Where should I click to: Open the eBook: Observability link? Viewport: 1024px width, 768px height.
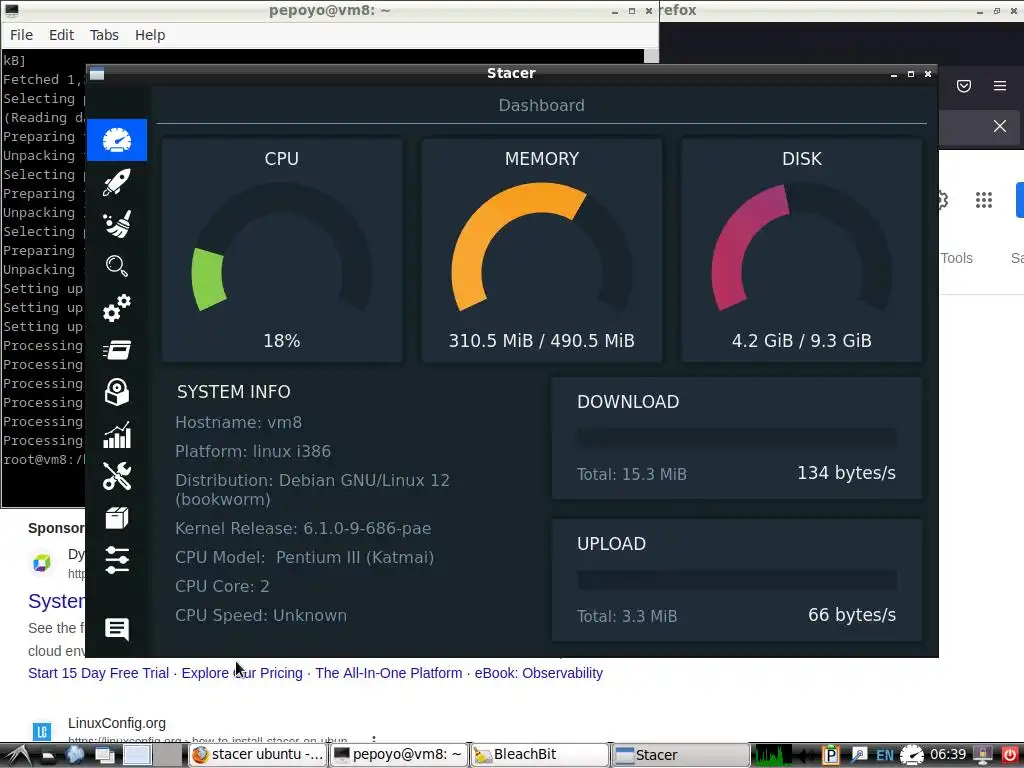coord(539,673)
